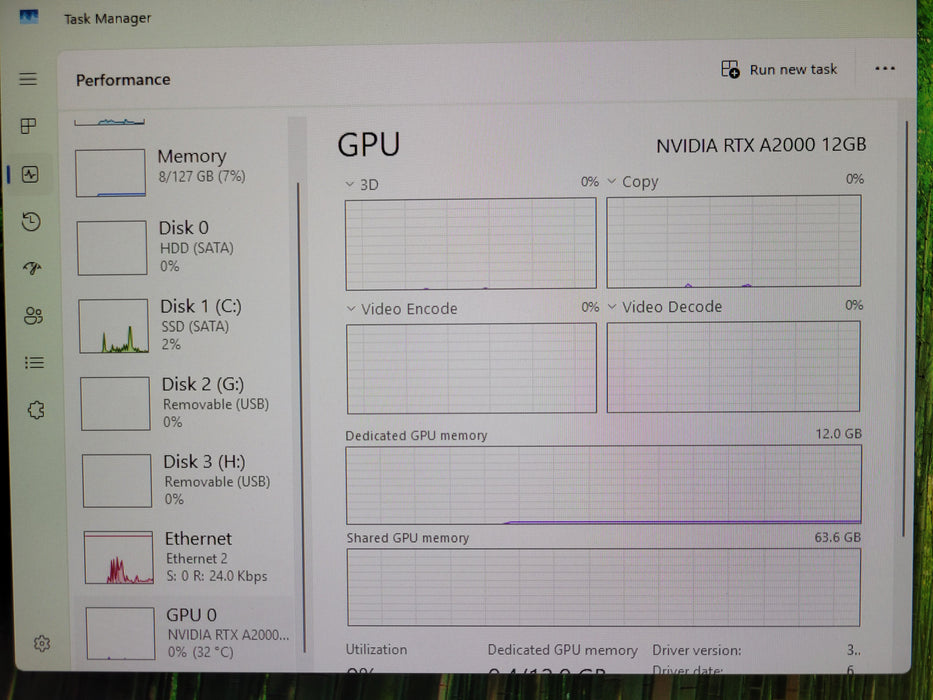This screenshot has width=933, height=700.
Task: Click the device list scrollbar
Action: click(300, 417)
